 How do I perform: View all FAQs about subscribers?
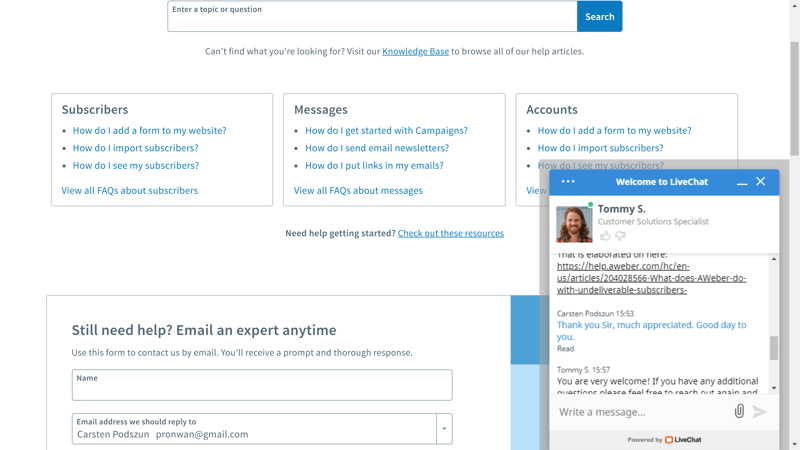(x=130, y=190)
